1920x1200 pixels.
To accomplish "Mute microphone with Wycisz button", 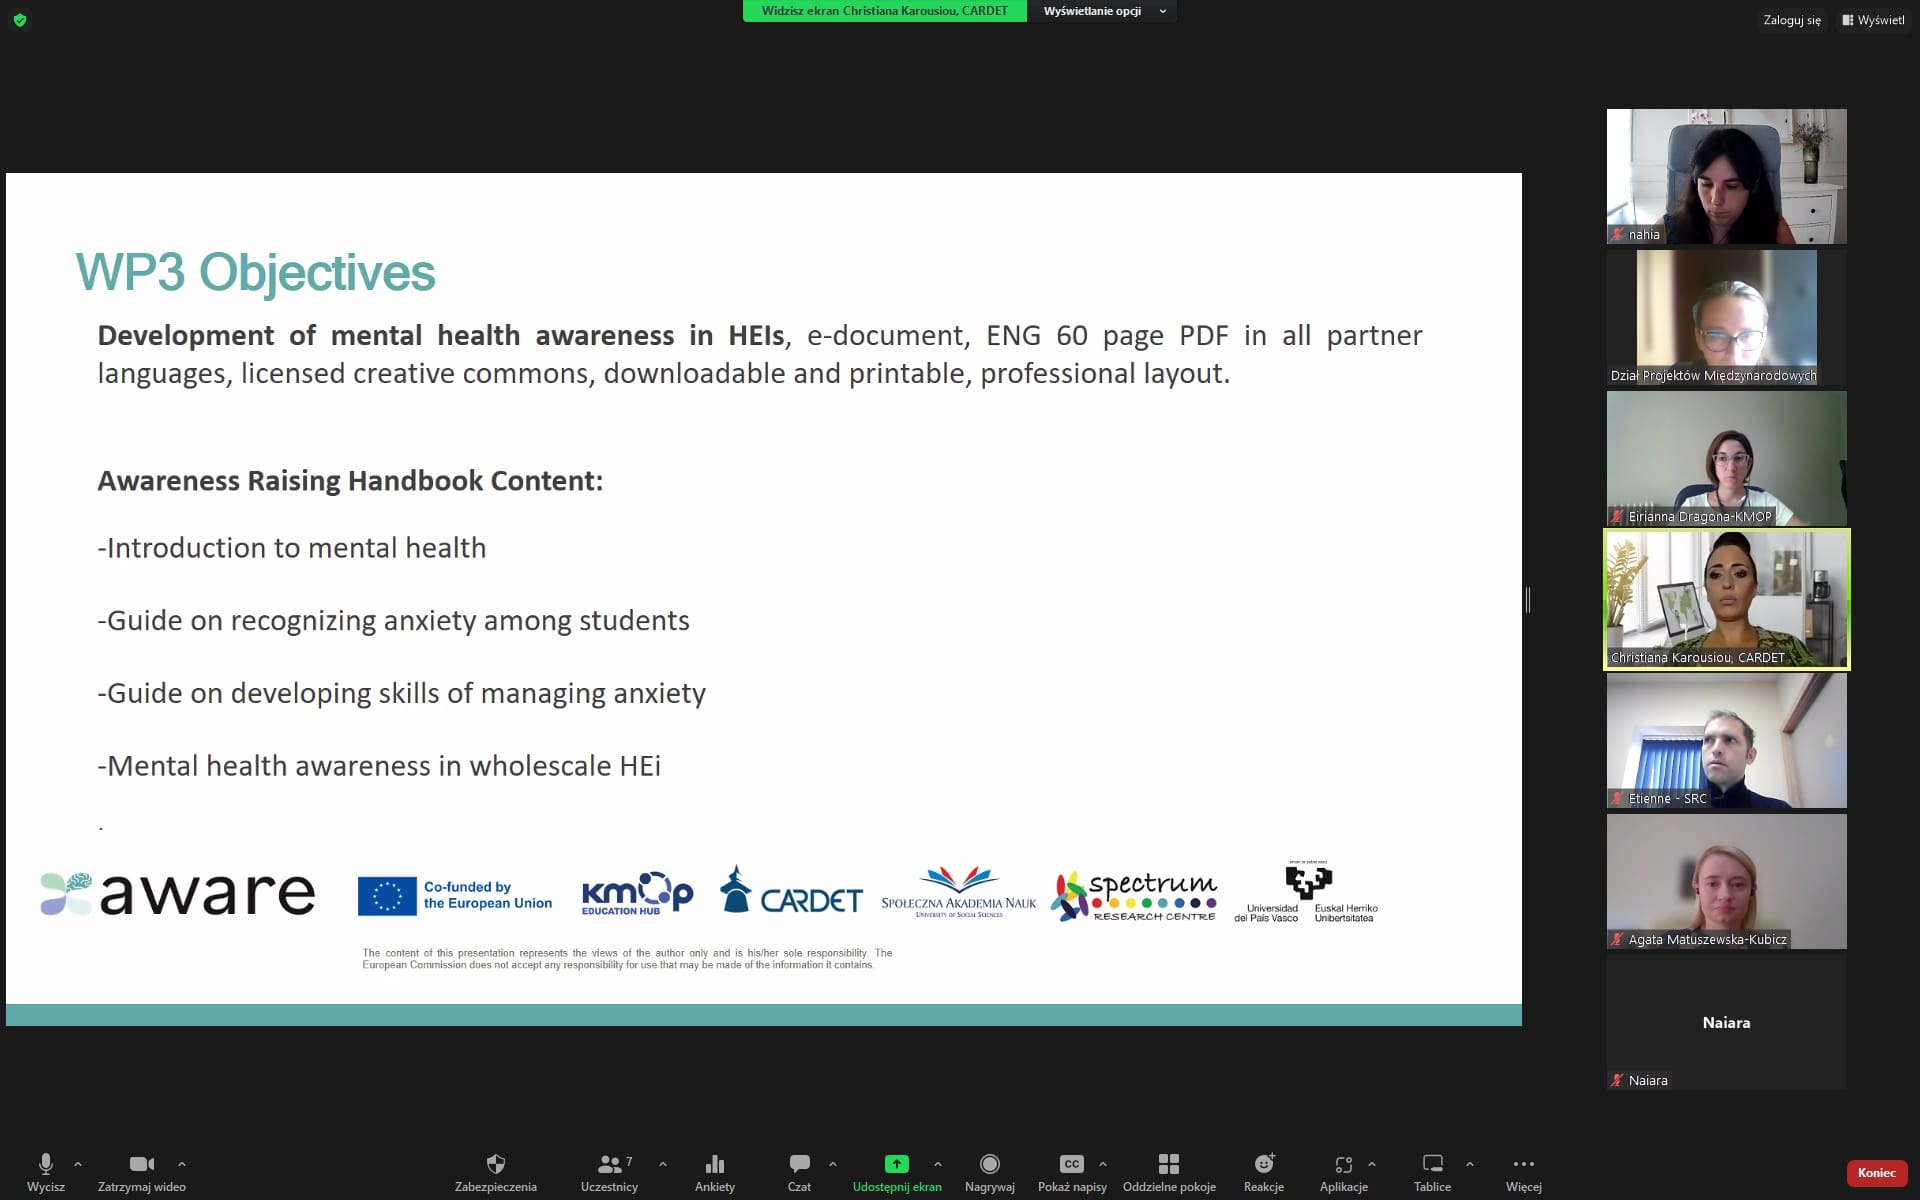I will [x=46, y=1172].
